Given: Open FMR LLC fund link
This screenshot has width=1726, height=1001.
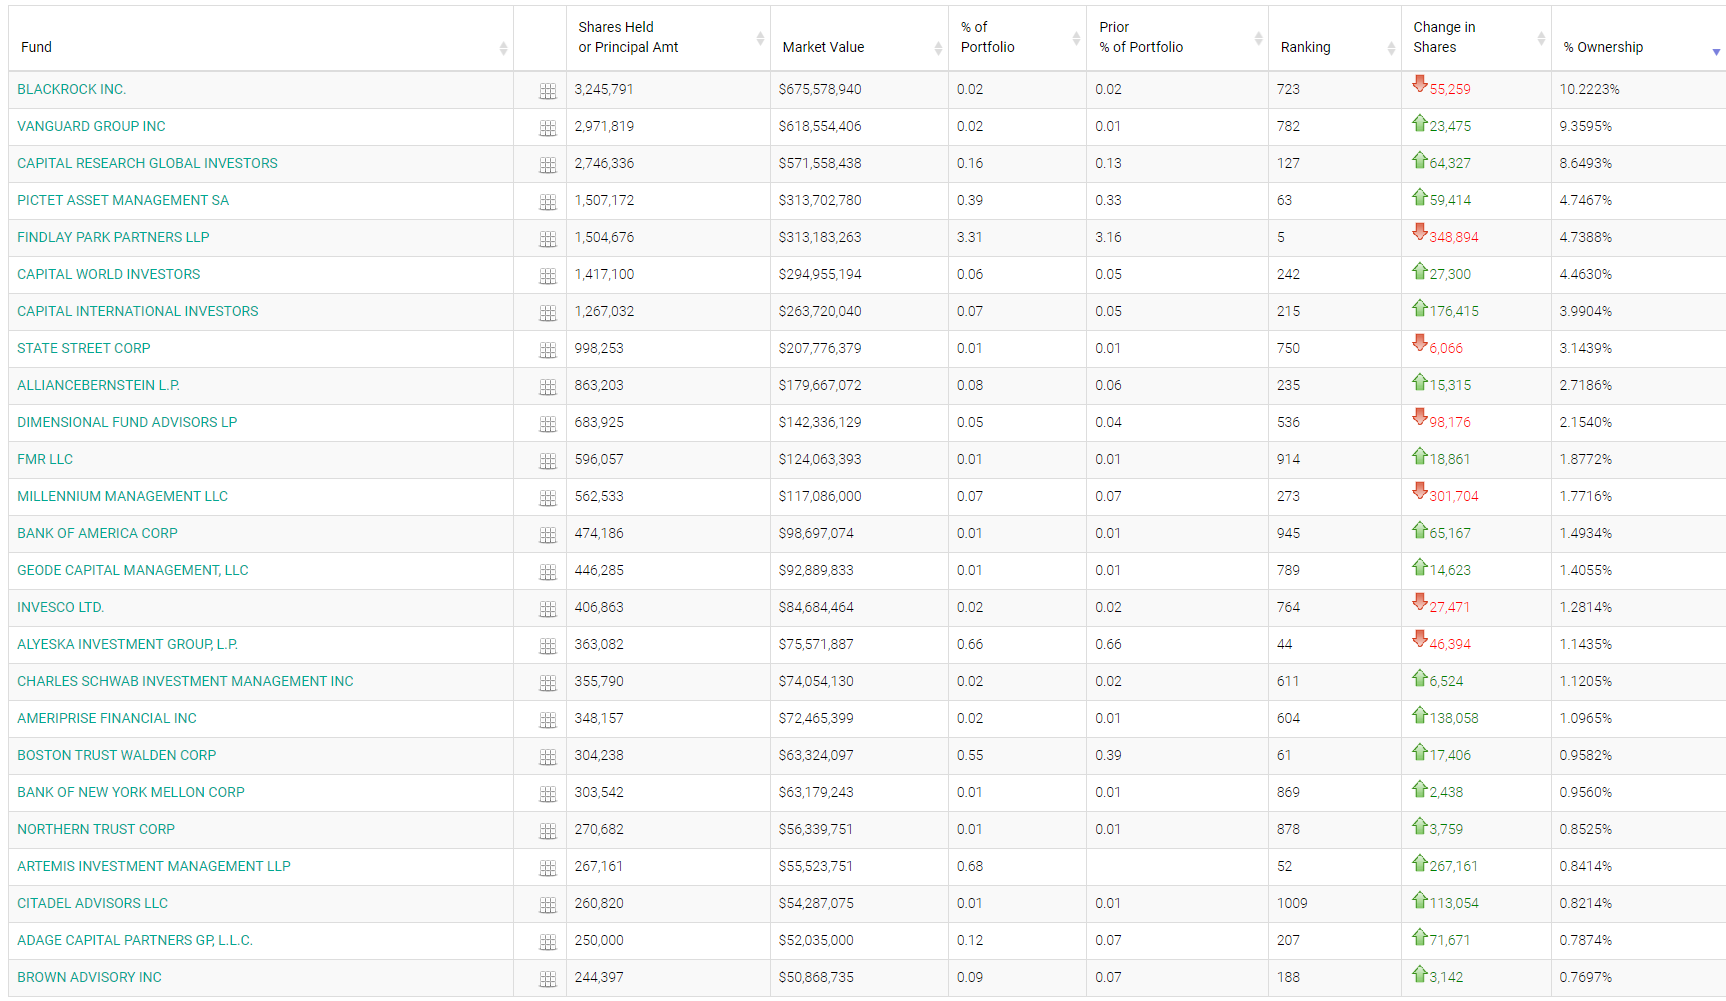Looking at the screenshot, I should (45, 459).
